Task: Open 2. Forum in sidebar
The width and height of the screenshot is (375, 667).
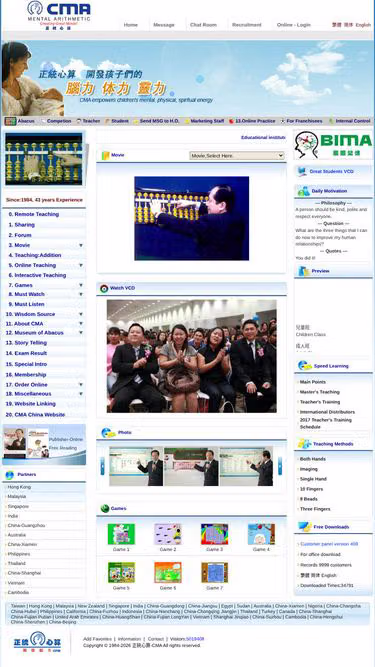Action: [20, 235]
